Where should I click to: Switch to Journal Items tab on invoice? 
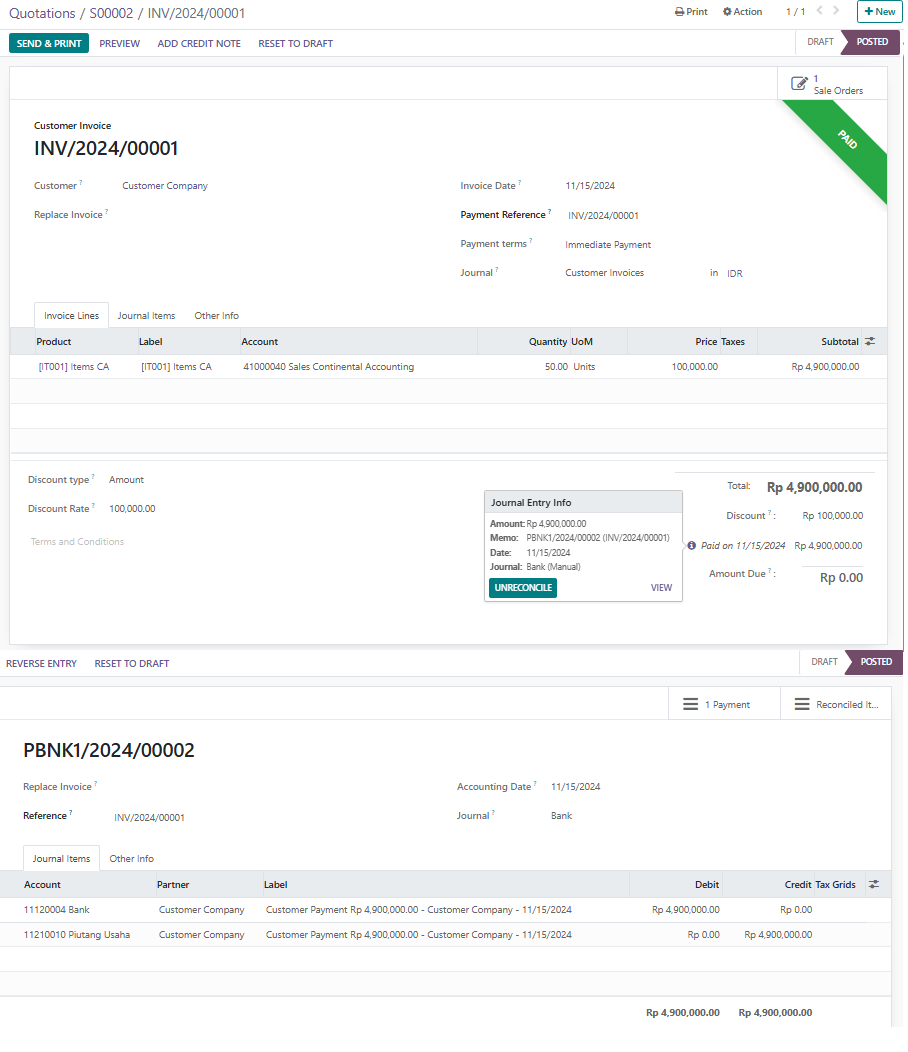click(146, 315)
